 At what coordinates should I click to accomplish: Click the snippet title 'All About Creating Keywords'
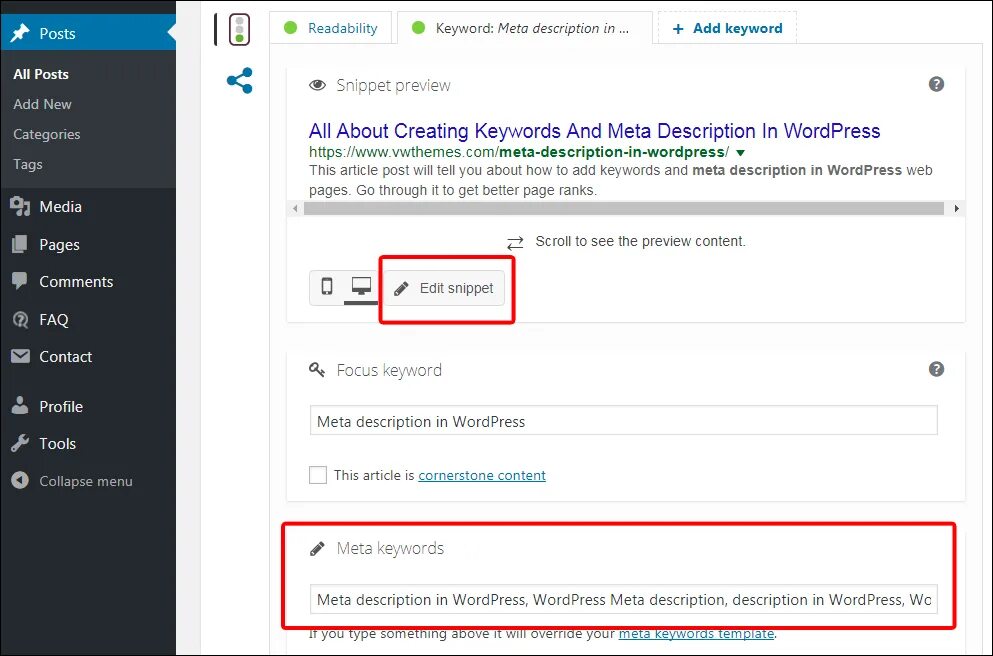(594, 131)
